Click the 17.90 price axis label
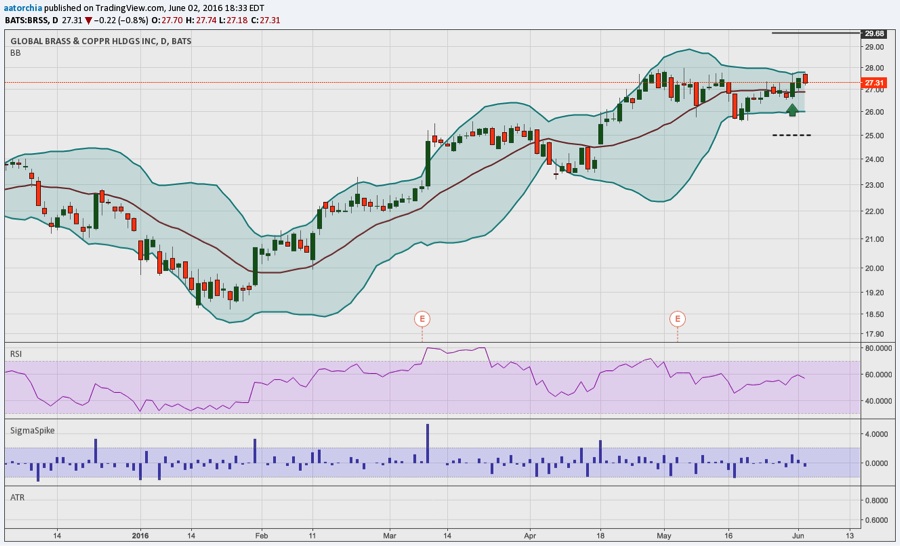The height and width of the screenshot is (546, 900). click(x=874, y=334)
